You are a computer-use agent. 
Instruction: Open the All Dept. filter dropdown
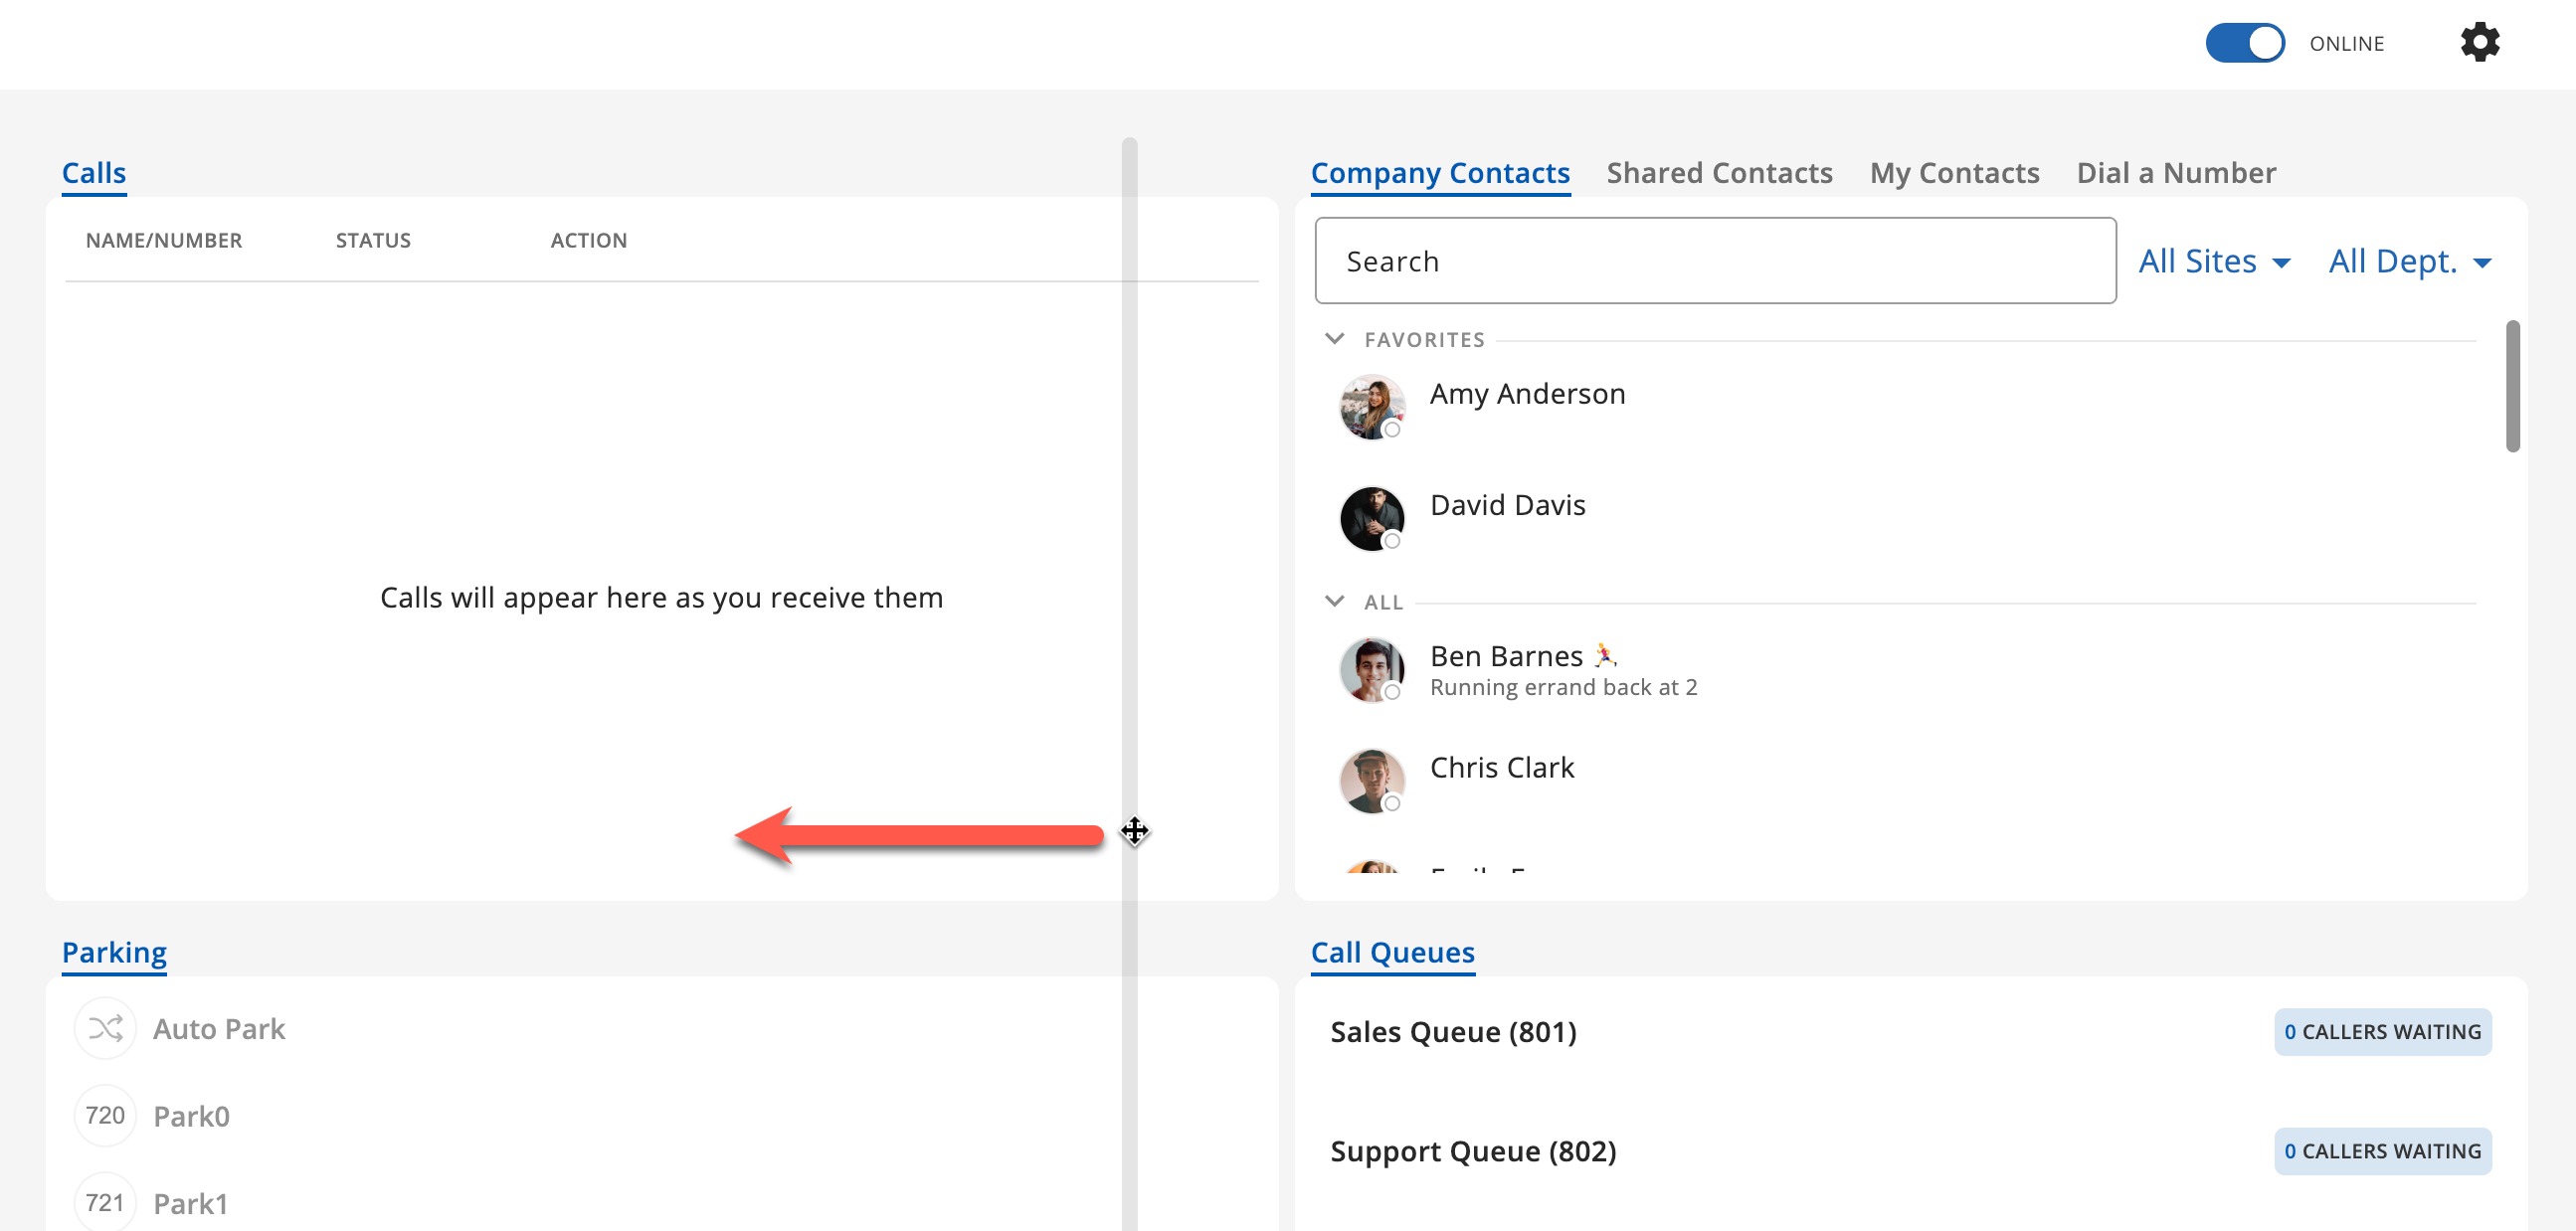pos(2408,261)
